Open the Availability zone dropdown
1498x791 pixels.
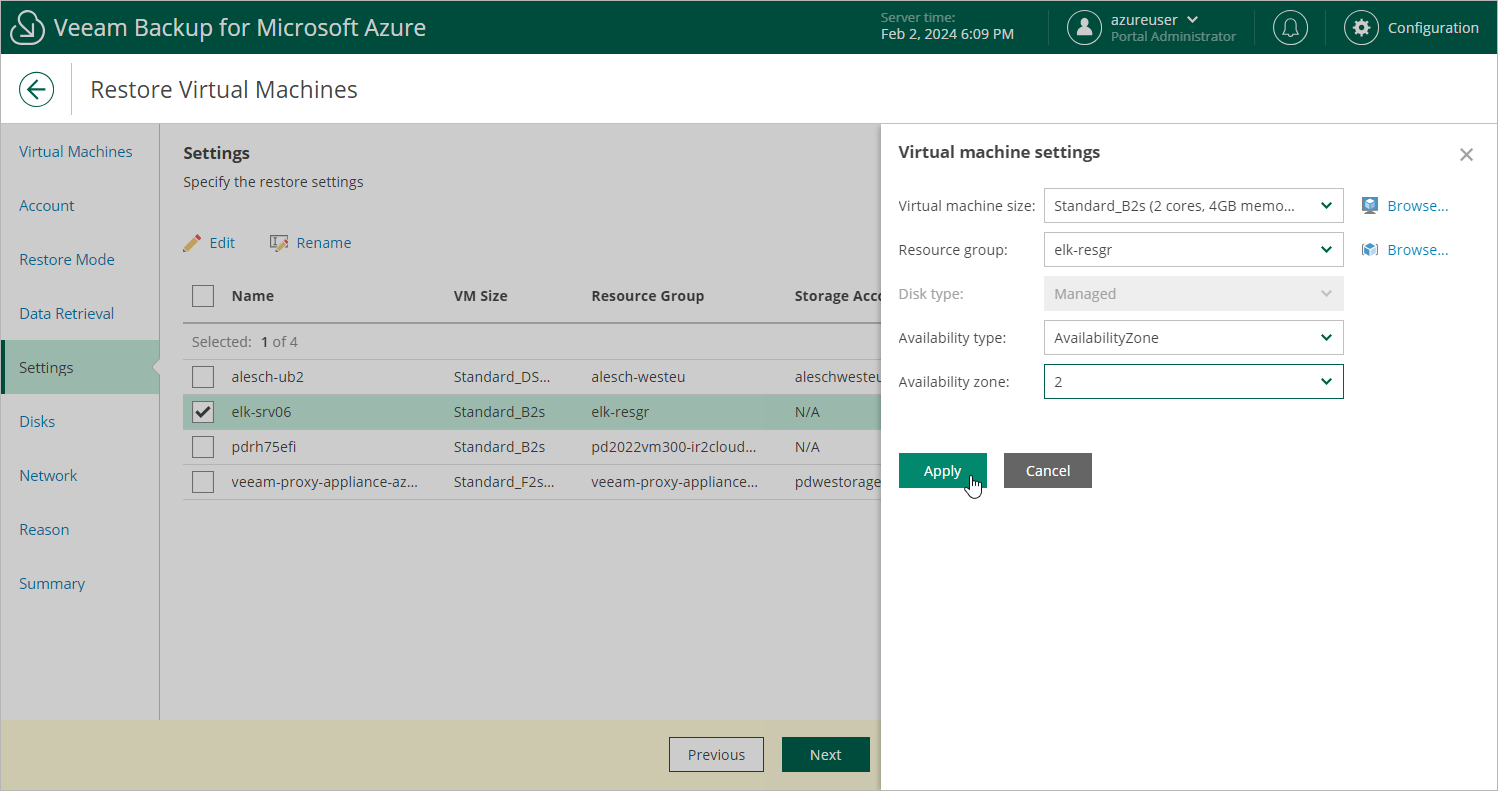point(1193,382)
